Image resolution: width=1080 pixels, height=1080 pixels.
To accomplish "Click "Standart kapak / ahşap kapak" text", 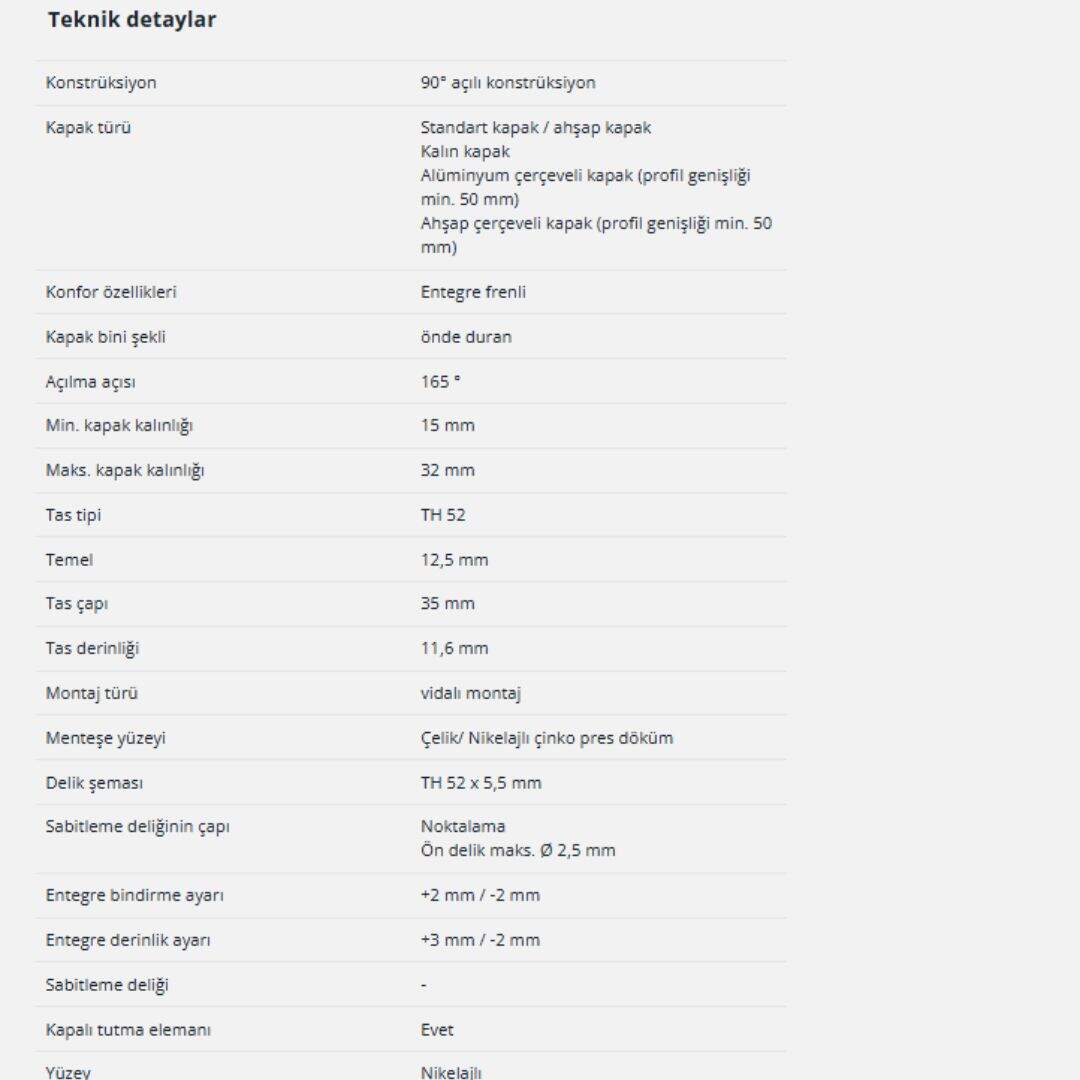I will (536, 128).
